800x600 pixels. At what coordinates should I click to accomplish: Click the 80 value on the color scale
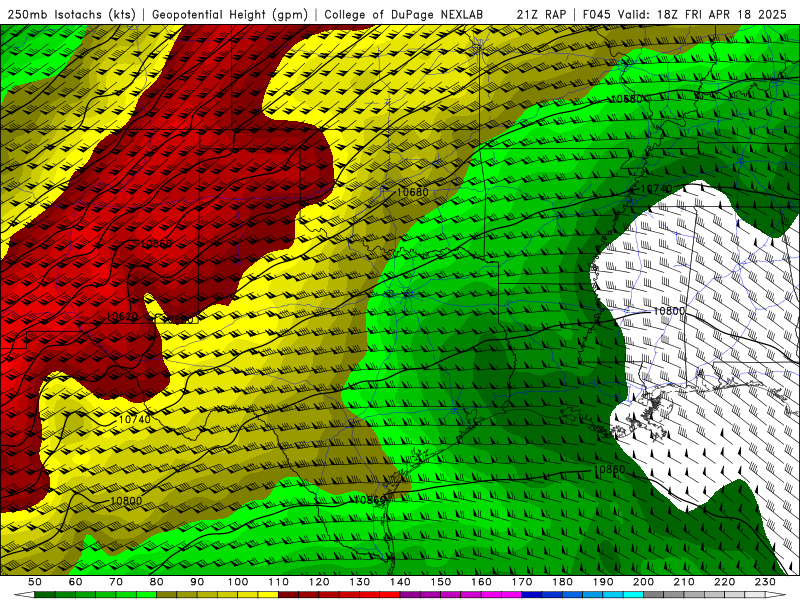coord(157,582)
